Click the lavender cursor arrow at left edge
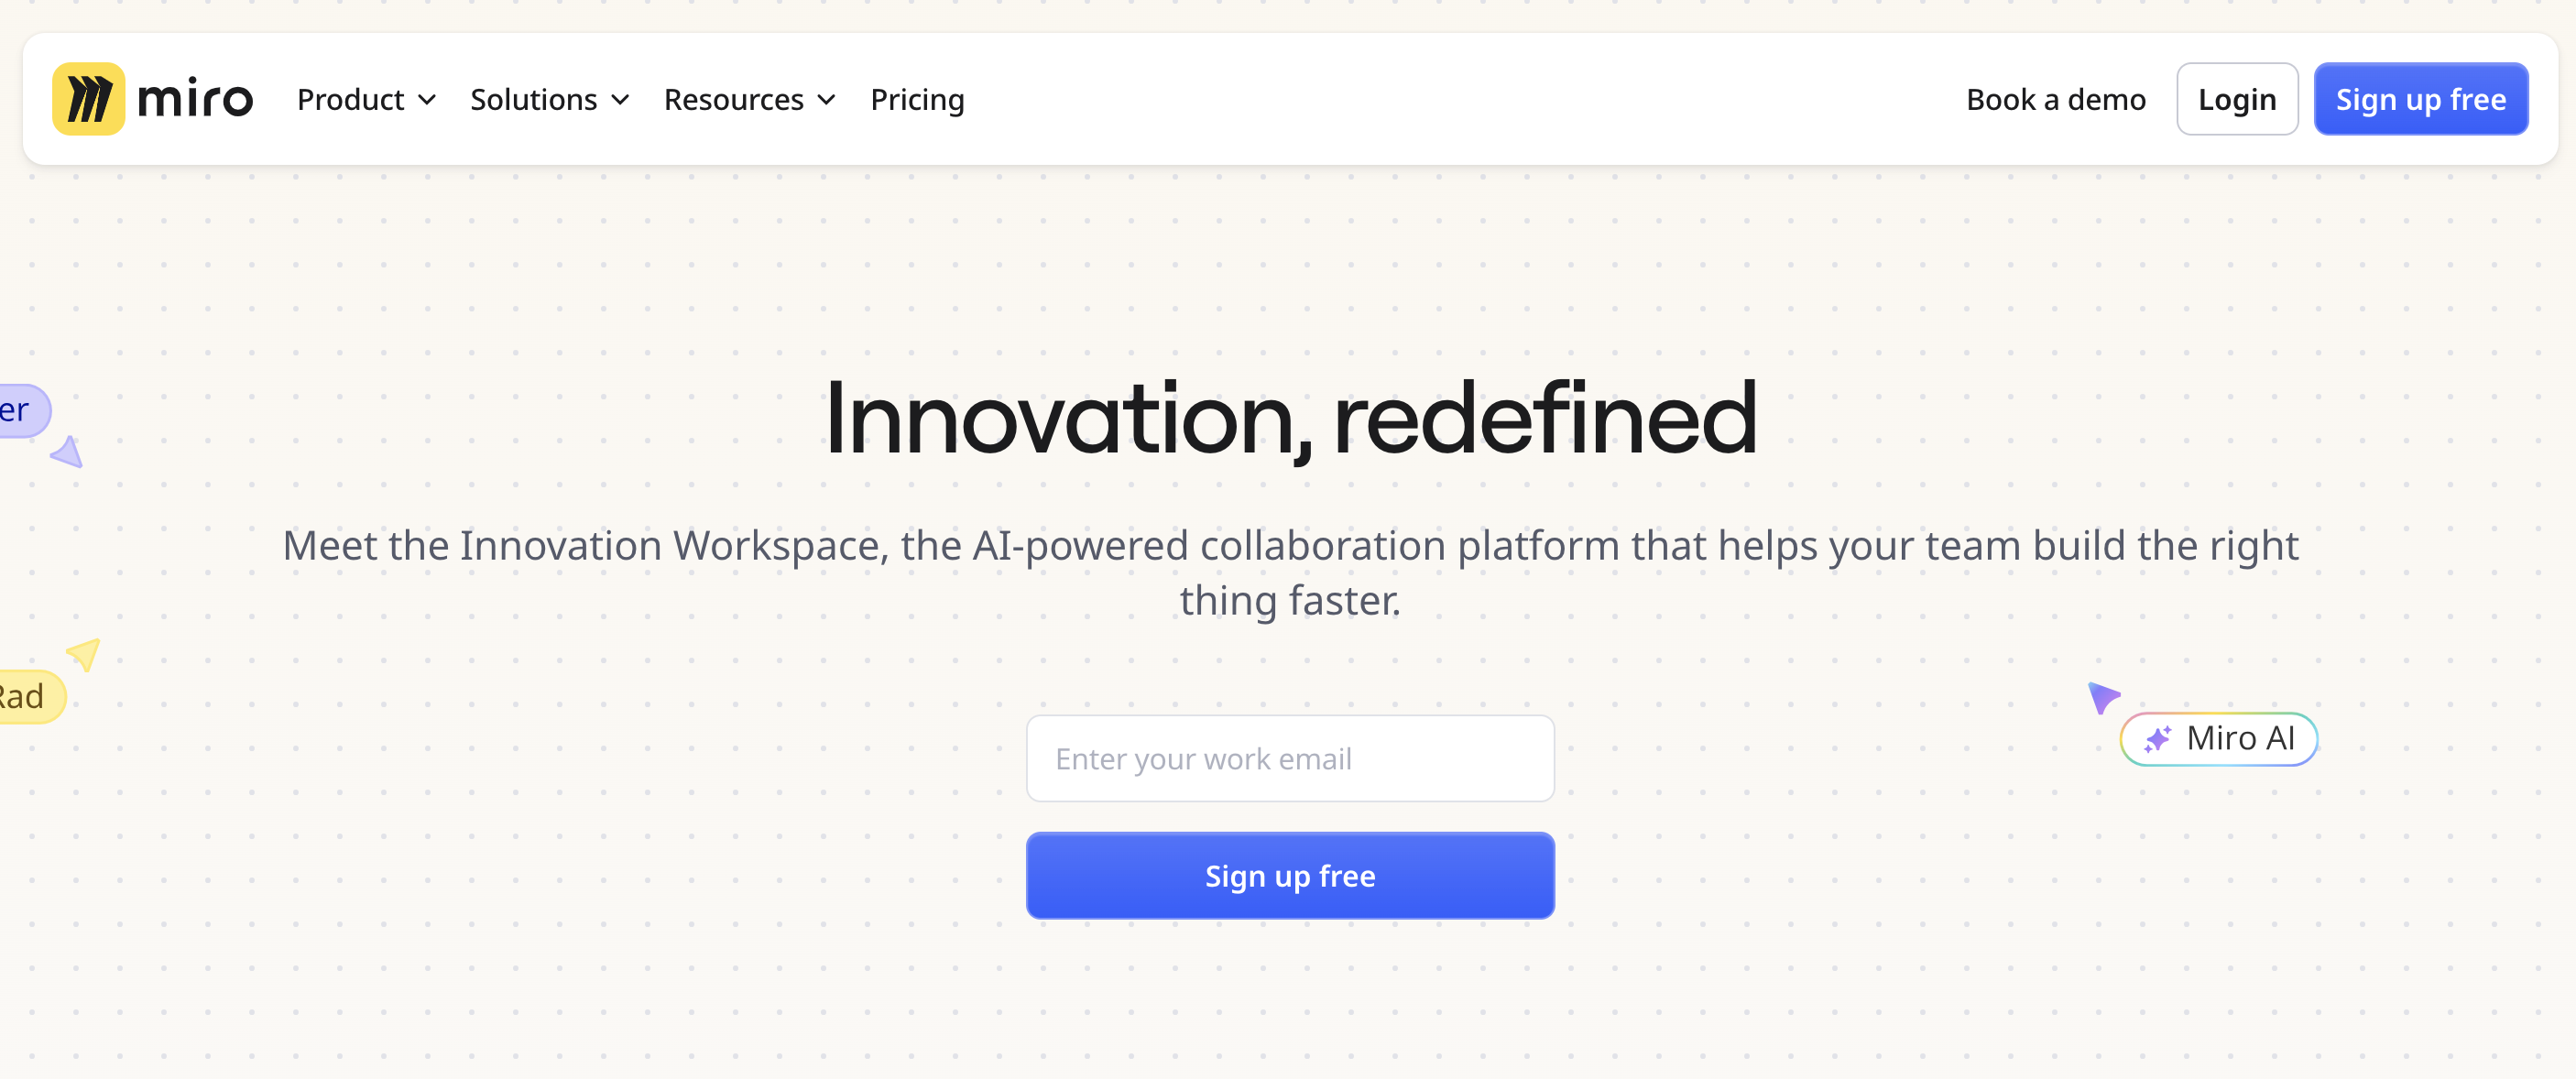This screenshot has height=1079, width=2576. click(67, 452)
